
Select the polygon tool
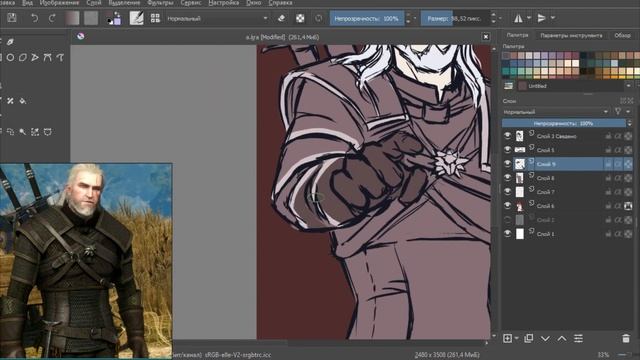pyautogui.click(x=23, y=58)
